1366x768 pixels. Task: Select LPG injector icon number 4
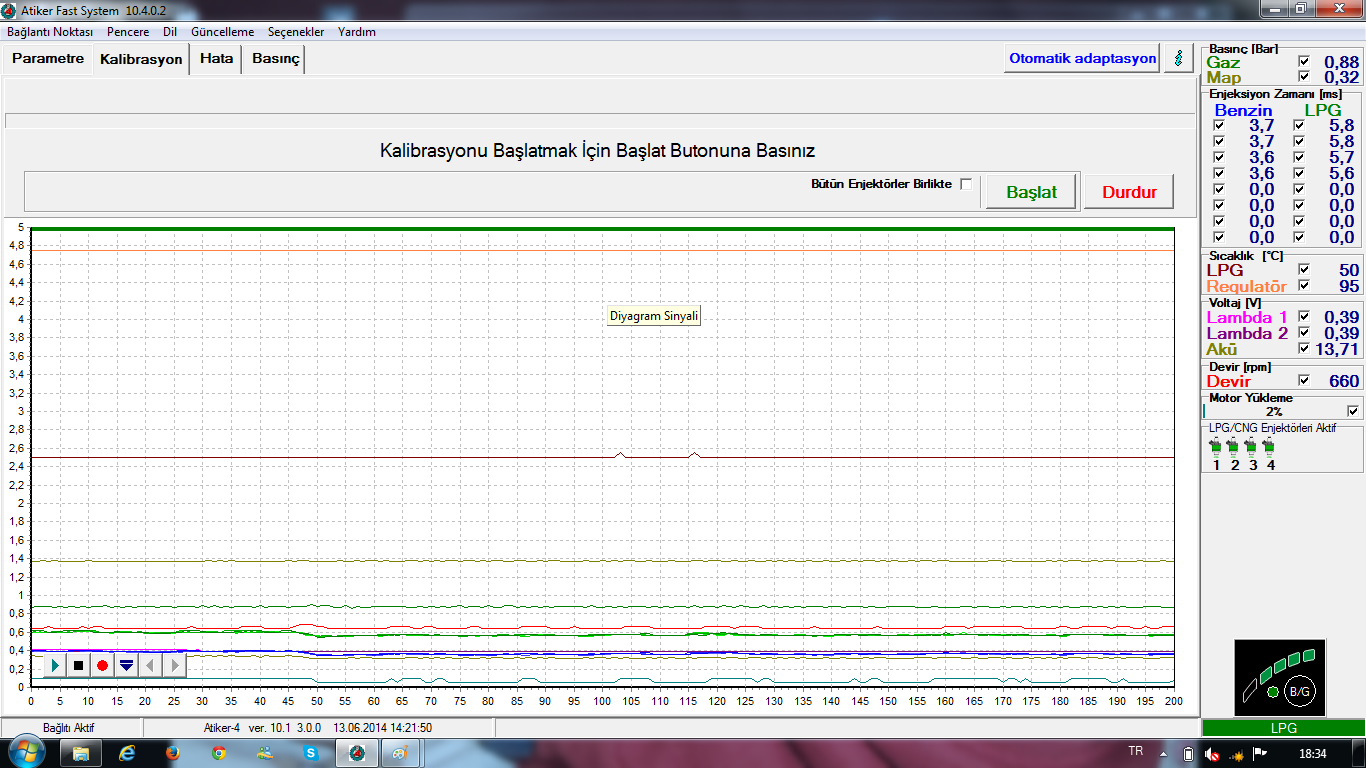point(1270,446)
